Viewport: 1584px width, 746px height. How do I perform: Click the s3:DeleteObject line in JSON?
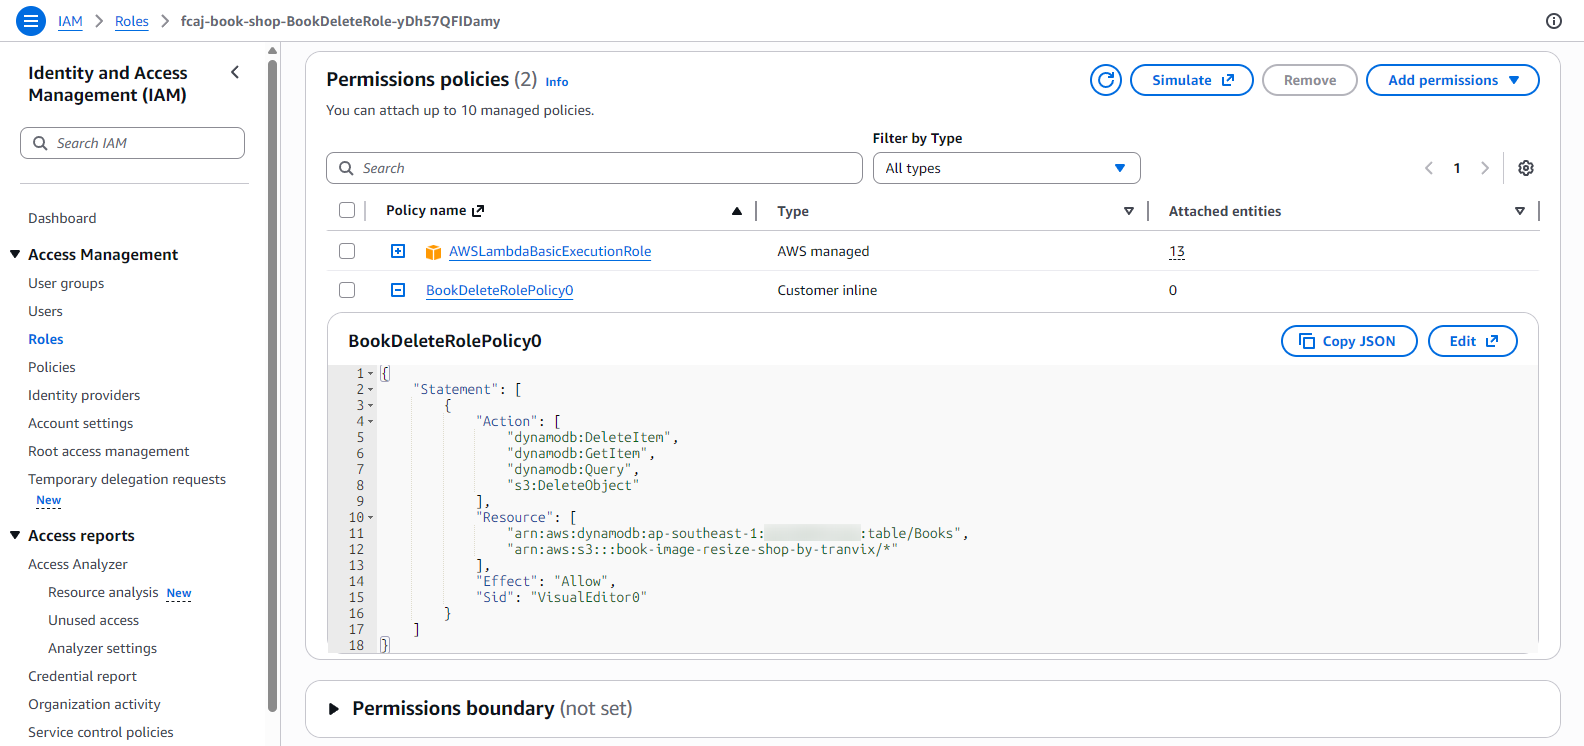tap(572, 486)
